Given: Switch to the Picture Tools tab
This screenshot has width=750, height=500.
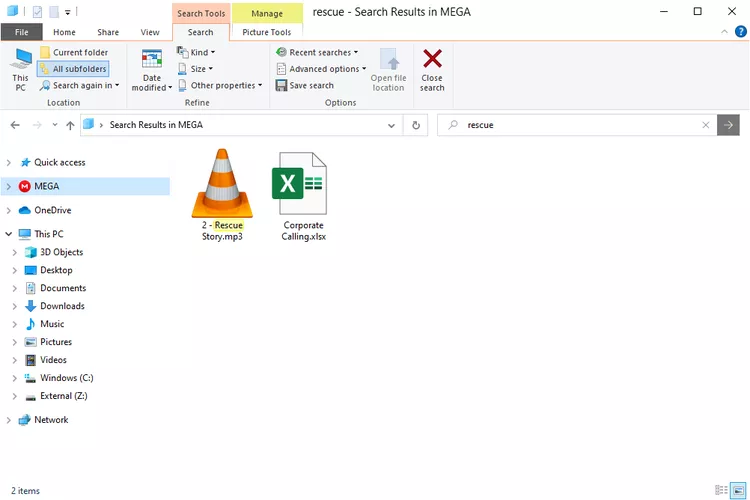Looking at the screenshot, I should click(x=266, y=32).
